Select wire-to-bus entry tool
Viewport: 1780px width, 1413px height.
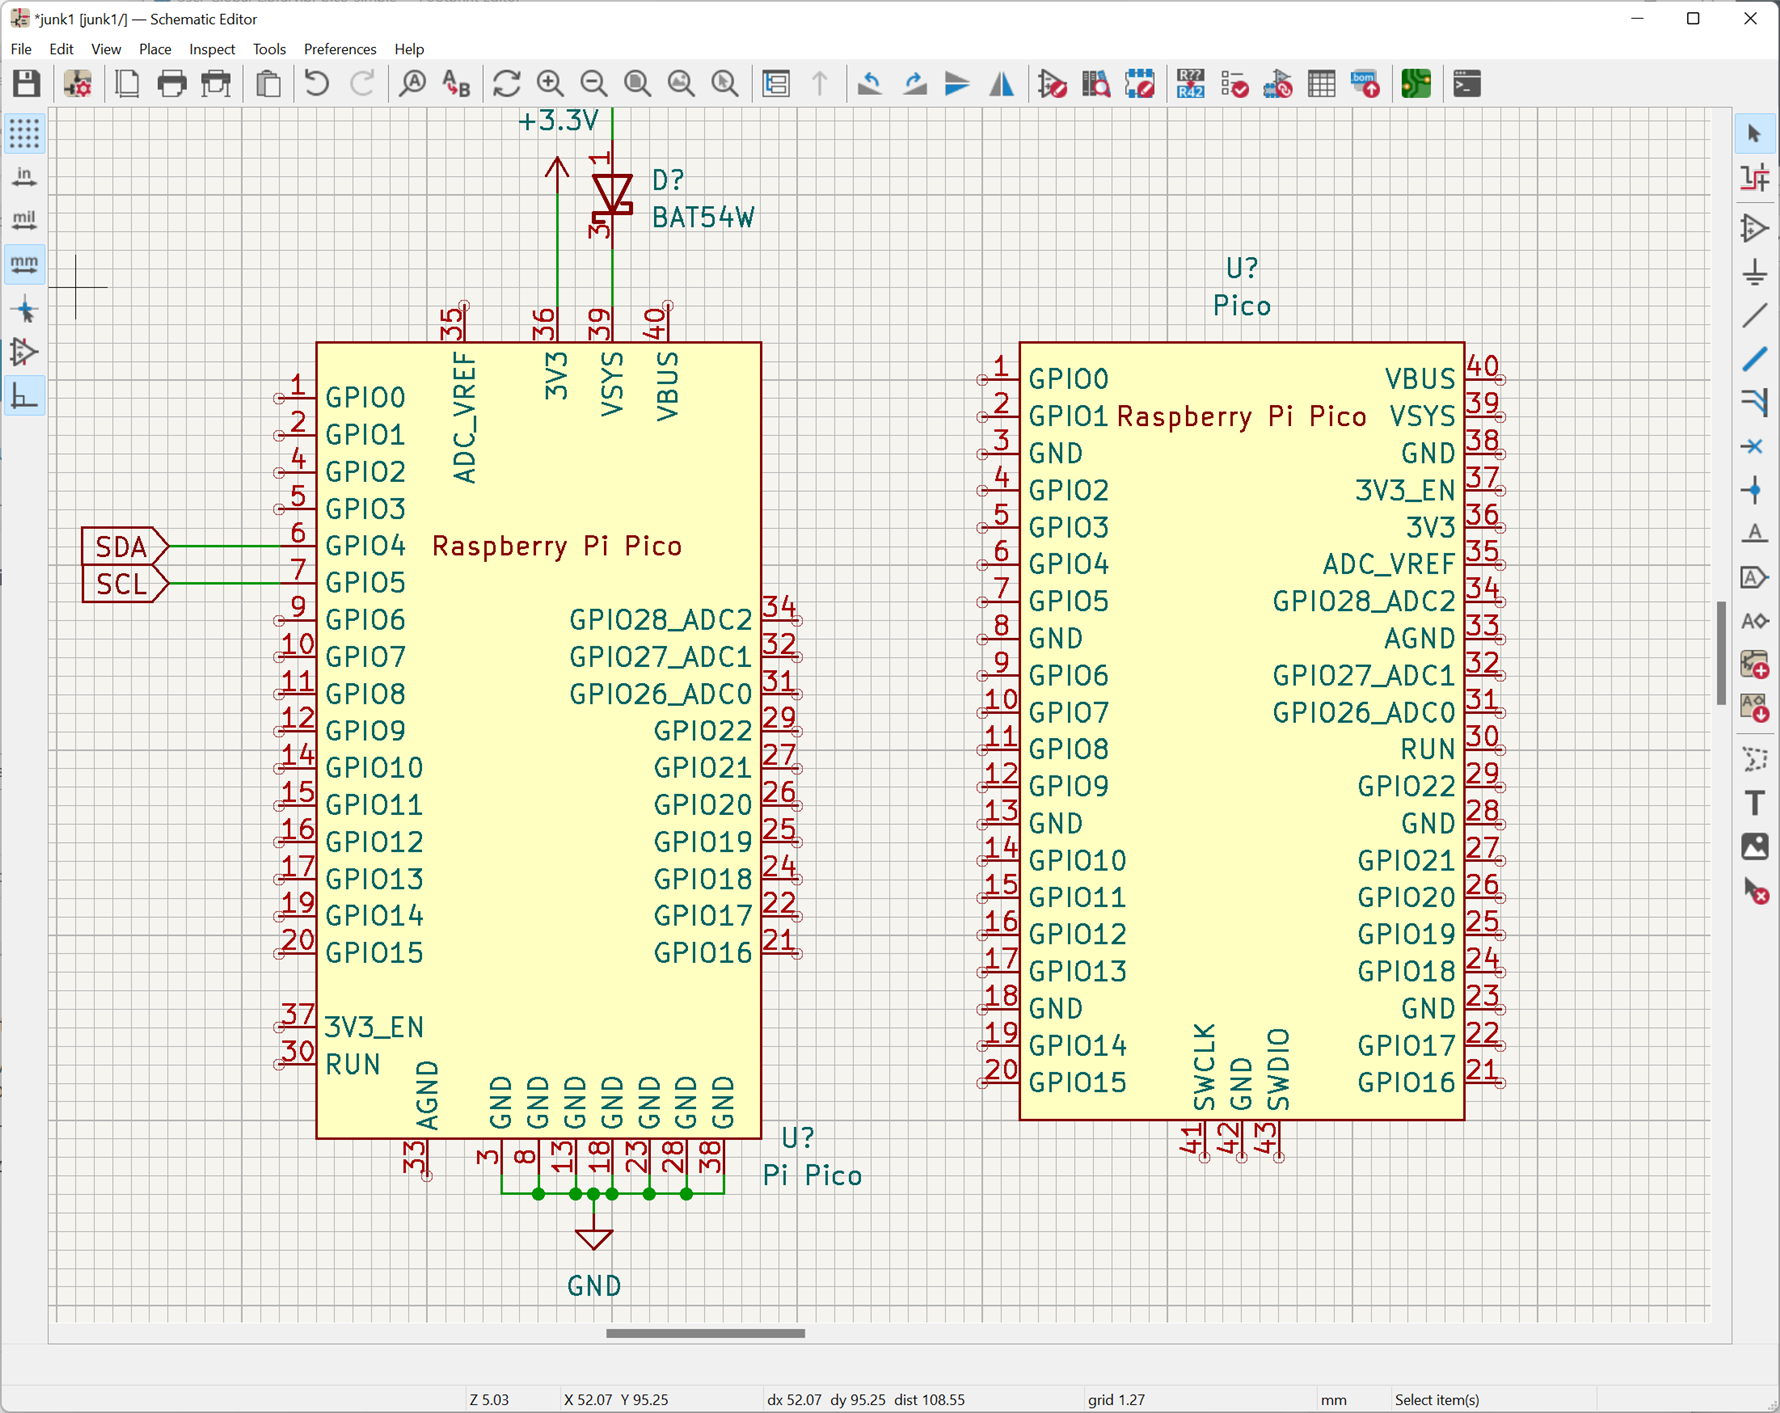1755,403
